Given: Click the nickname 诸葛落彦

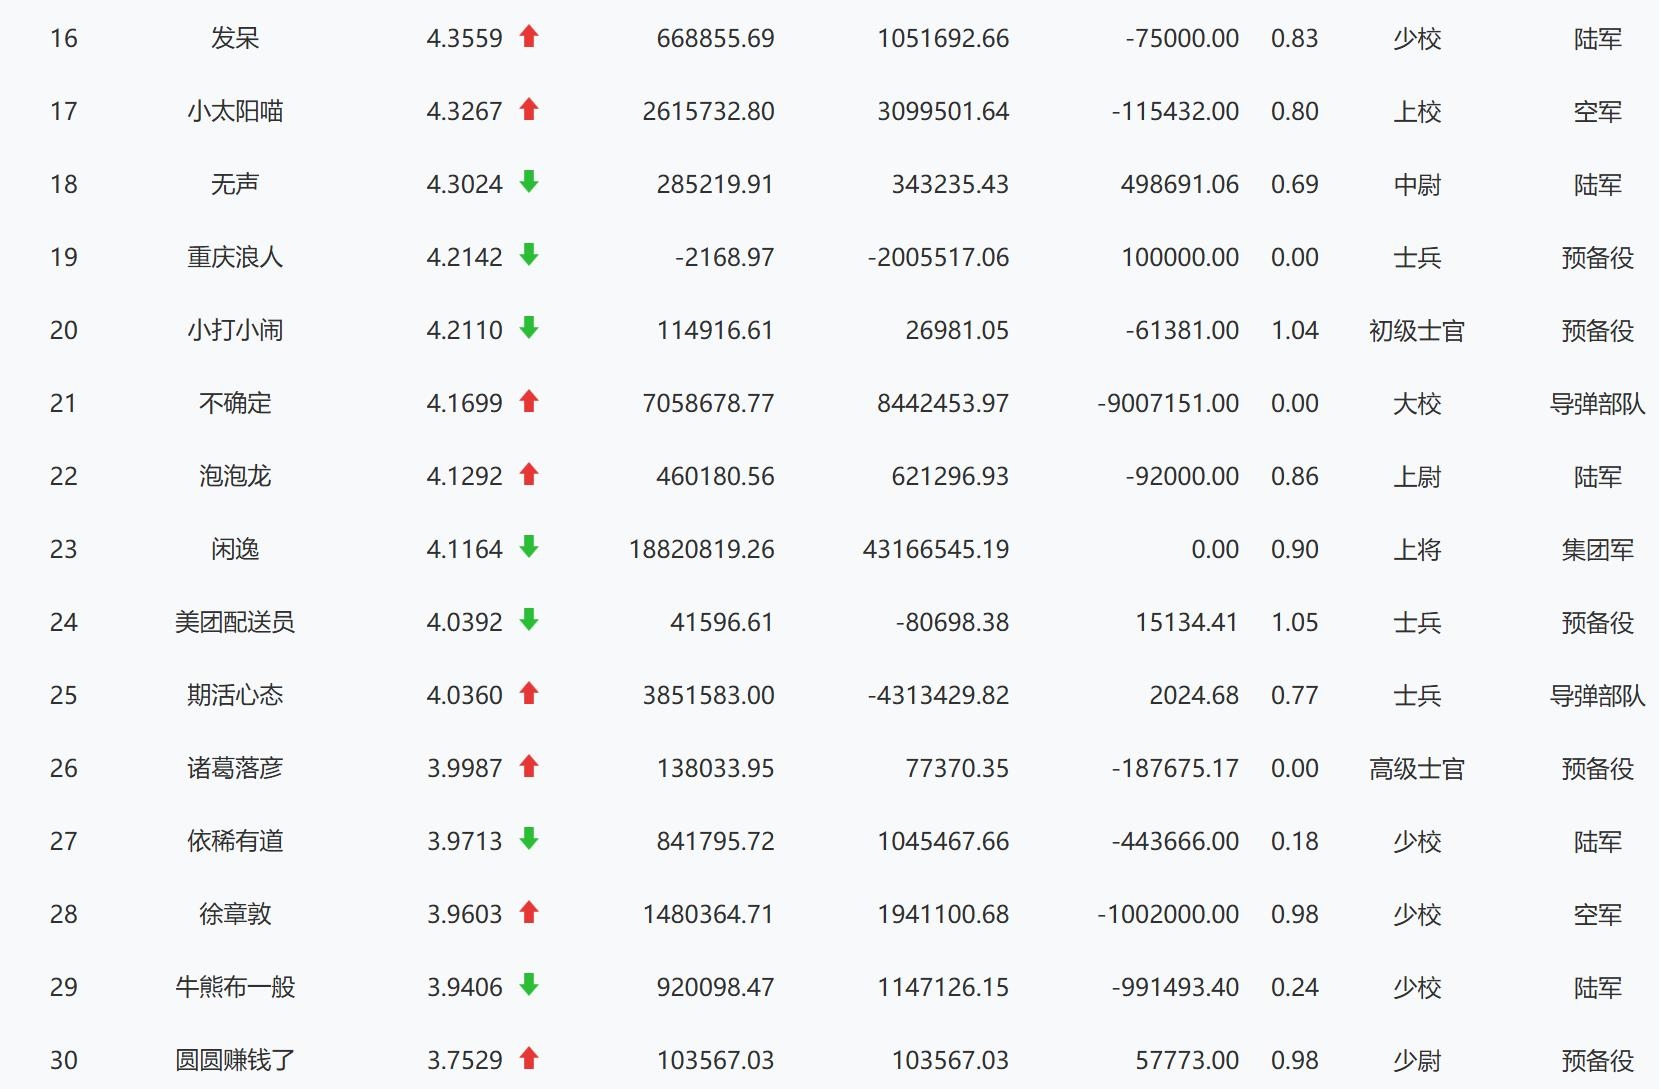Looking at the screenshot, I should pyautogui.click(x=235, y=768).
